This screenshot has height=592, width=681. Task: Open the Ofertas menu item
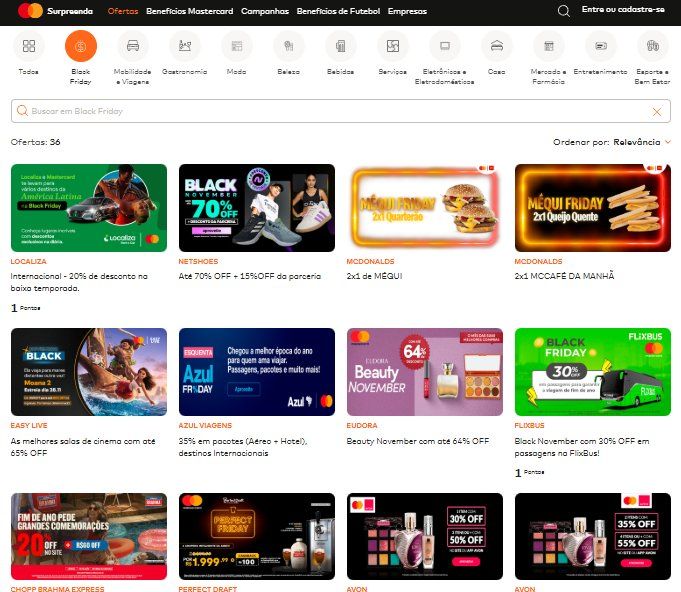(123, 11)
